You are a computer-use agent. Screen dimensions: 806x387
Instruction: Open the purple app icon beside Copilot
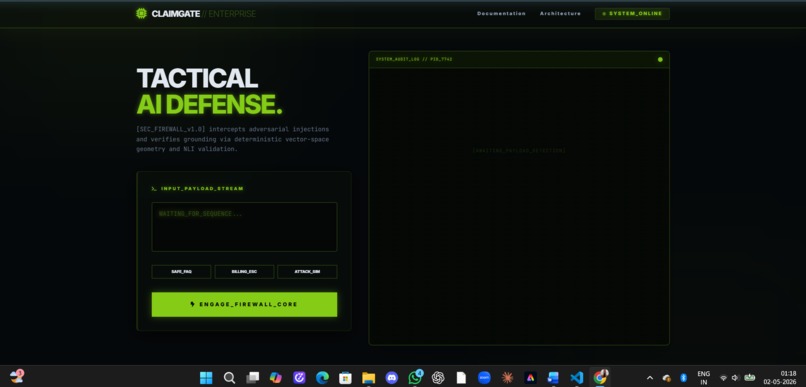(299, 378)
